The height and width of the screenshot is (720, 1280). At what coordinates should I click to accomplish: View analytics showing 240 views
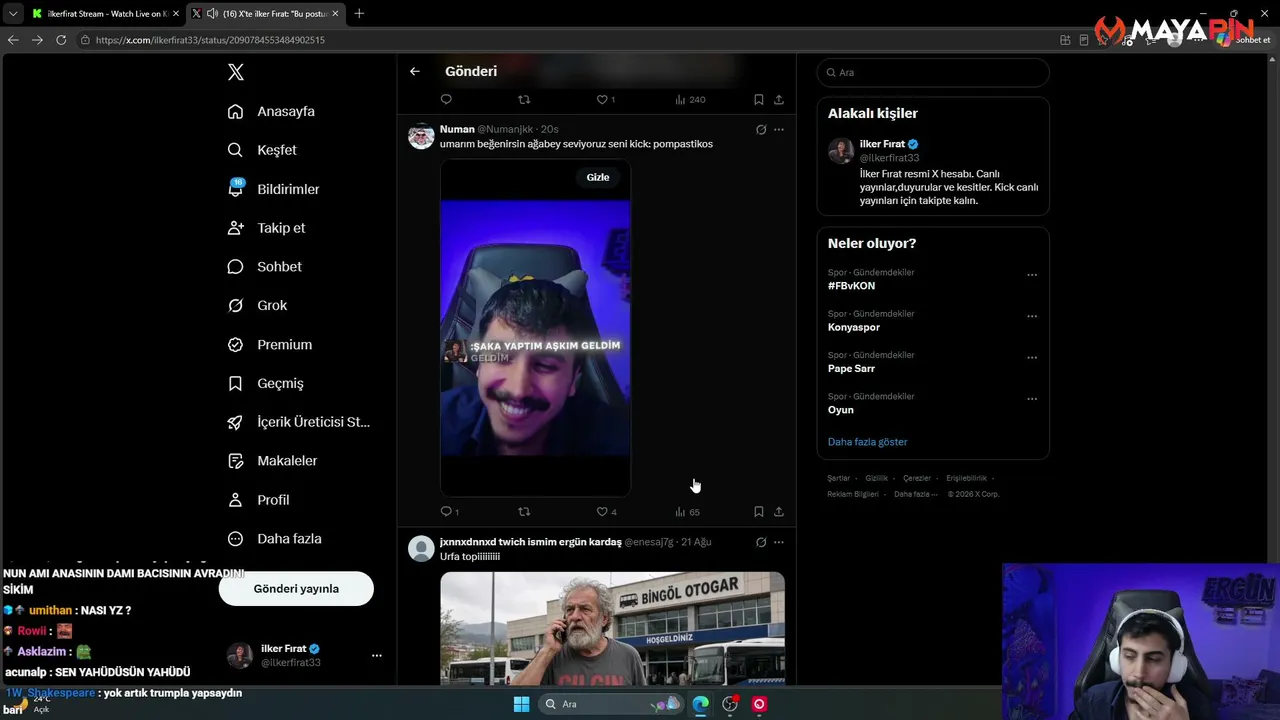(690, 99)
